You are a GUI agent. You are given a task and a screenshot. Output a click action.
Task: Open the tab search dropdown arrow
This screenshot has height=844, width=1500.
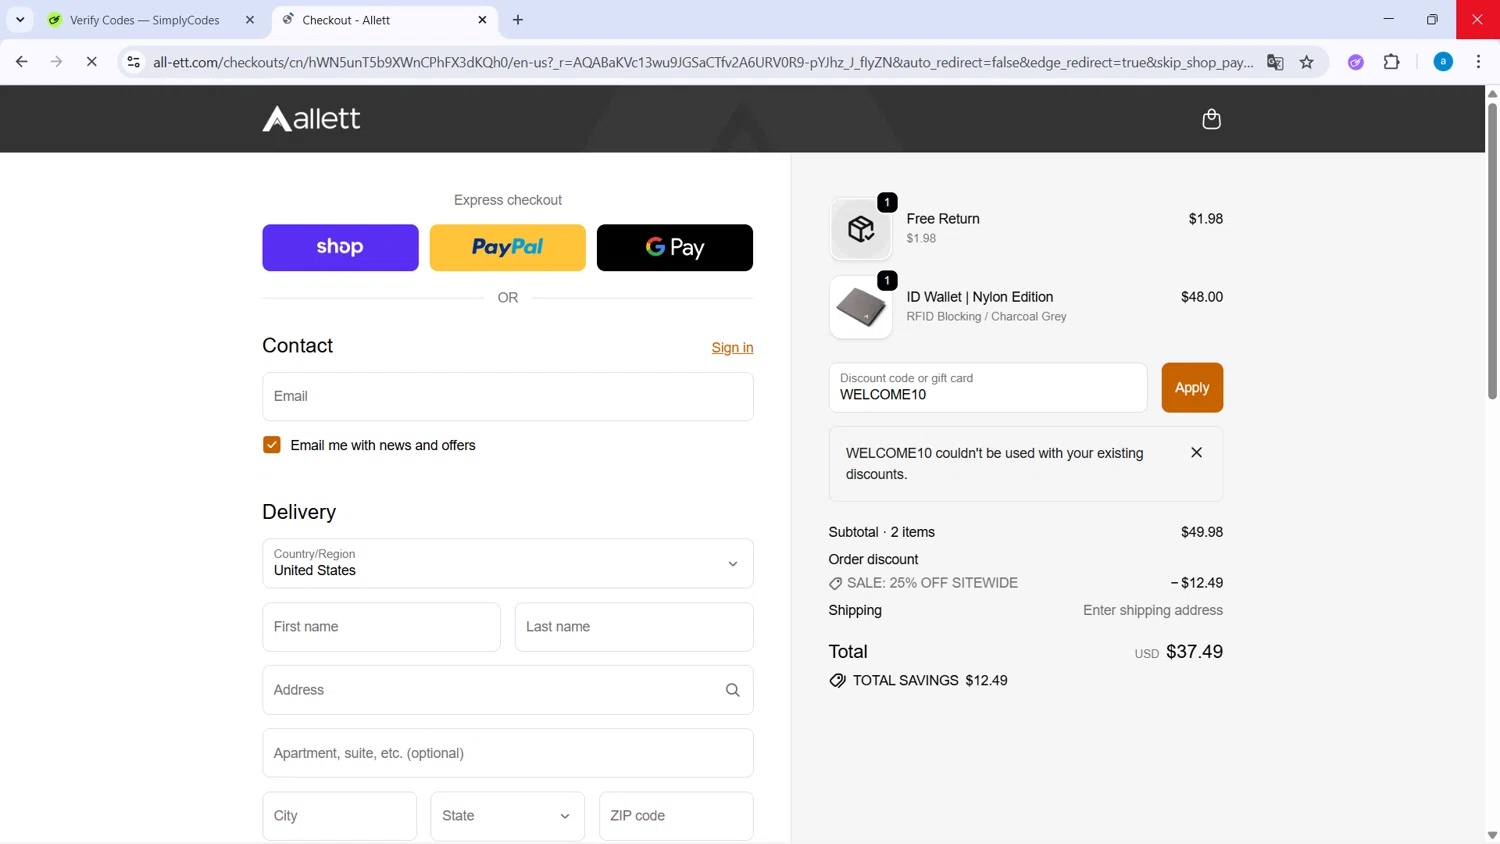[20, 20]
